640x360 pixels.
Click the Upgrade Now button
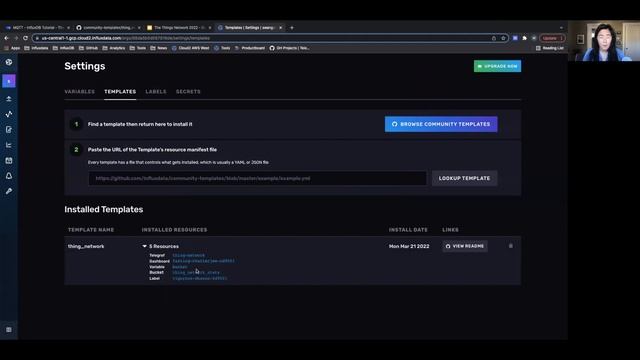coord(497,66)
